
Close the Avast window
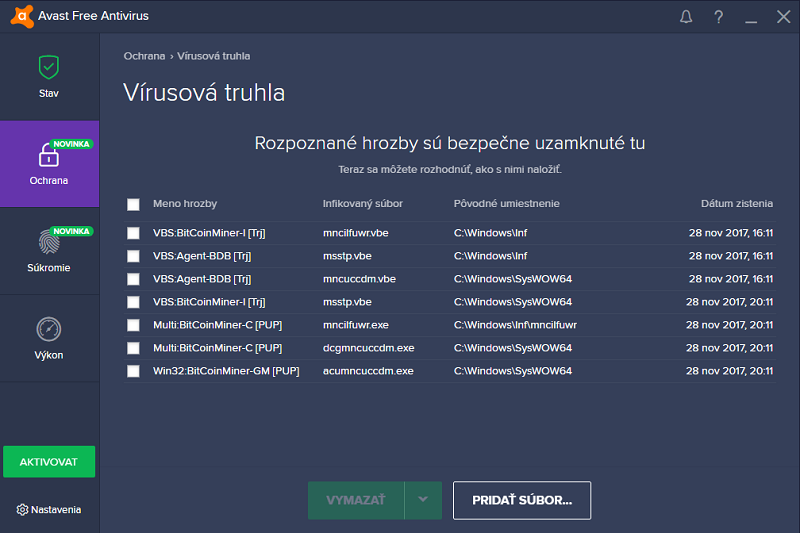[784, 17]
